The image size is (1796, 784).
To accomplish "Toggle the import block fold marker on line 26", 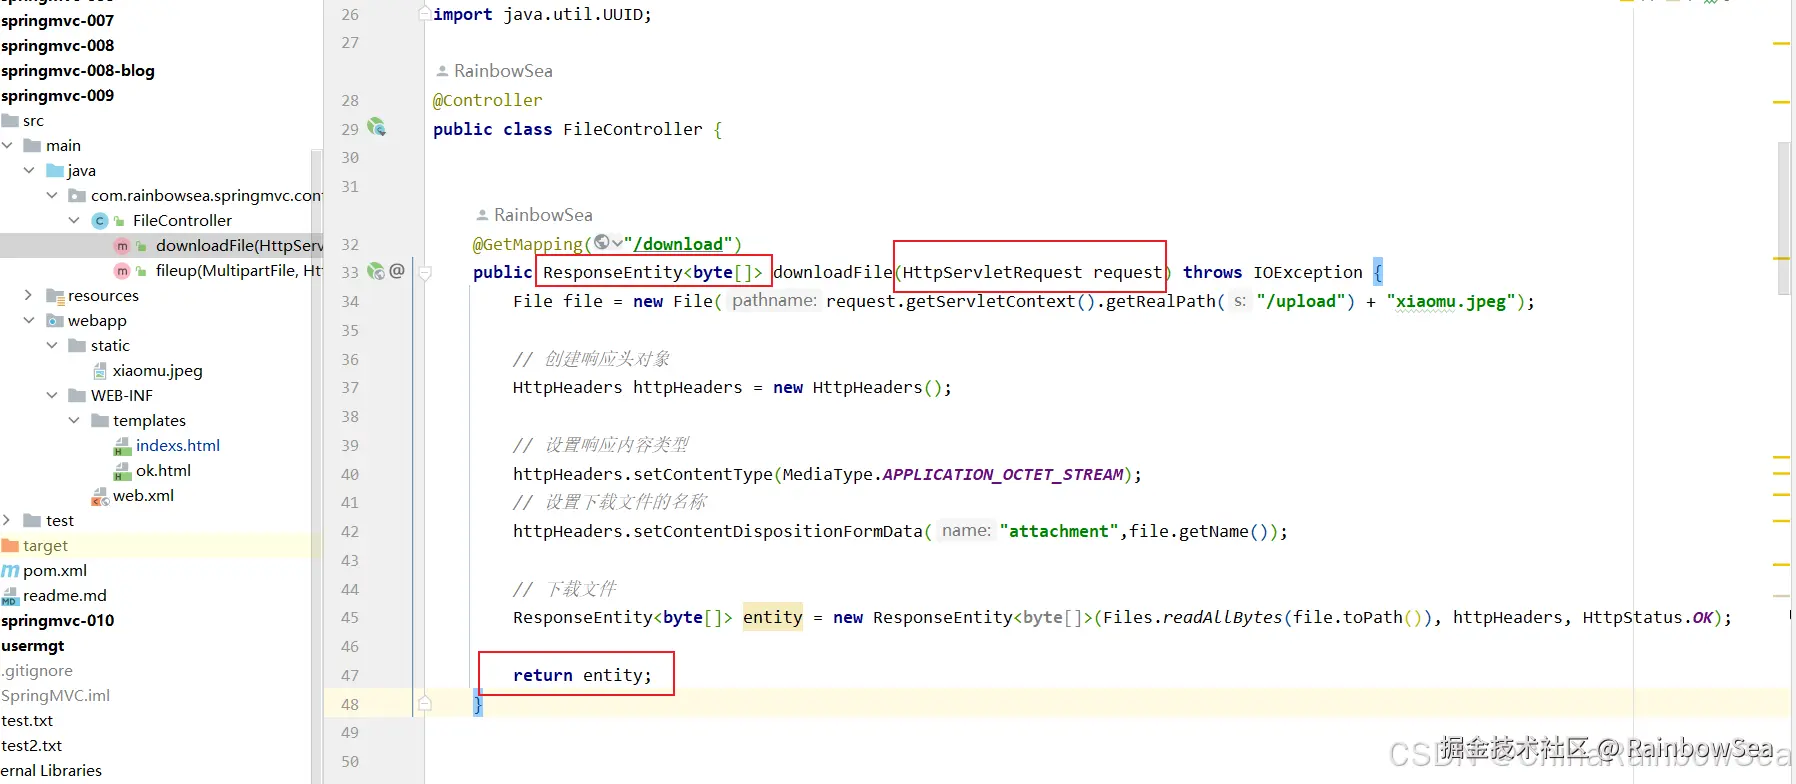I will tap(425, 14).
